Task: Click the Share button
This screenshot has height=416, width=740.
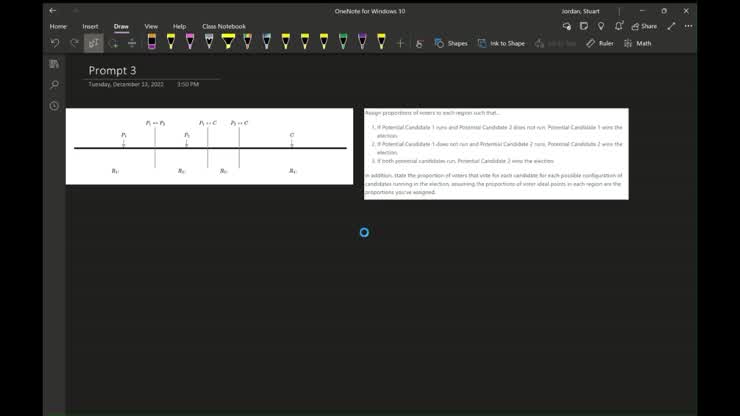Action: pos(644,26)
